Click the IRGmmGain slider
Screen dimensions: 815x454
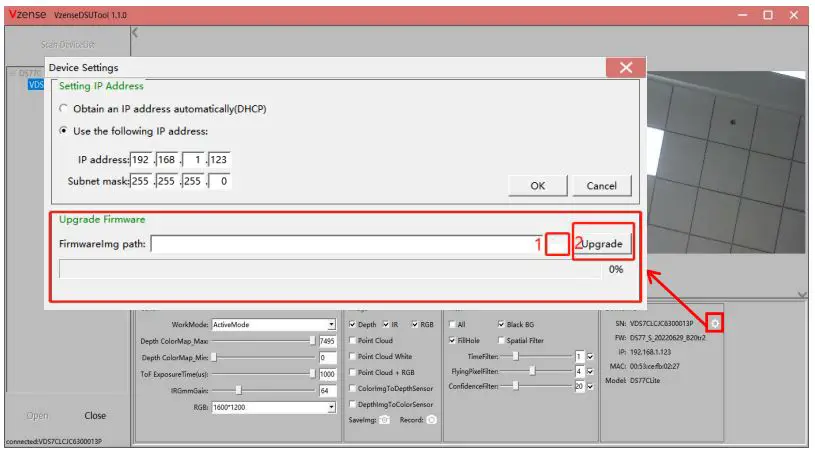(264, 391)
